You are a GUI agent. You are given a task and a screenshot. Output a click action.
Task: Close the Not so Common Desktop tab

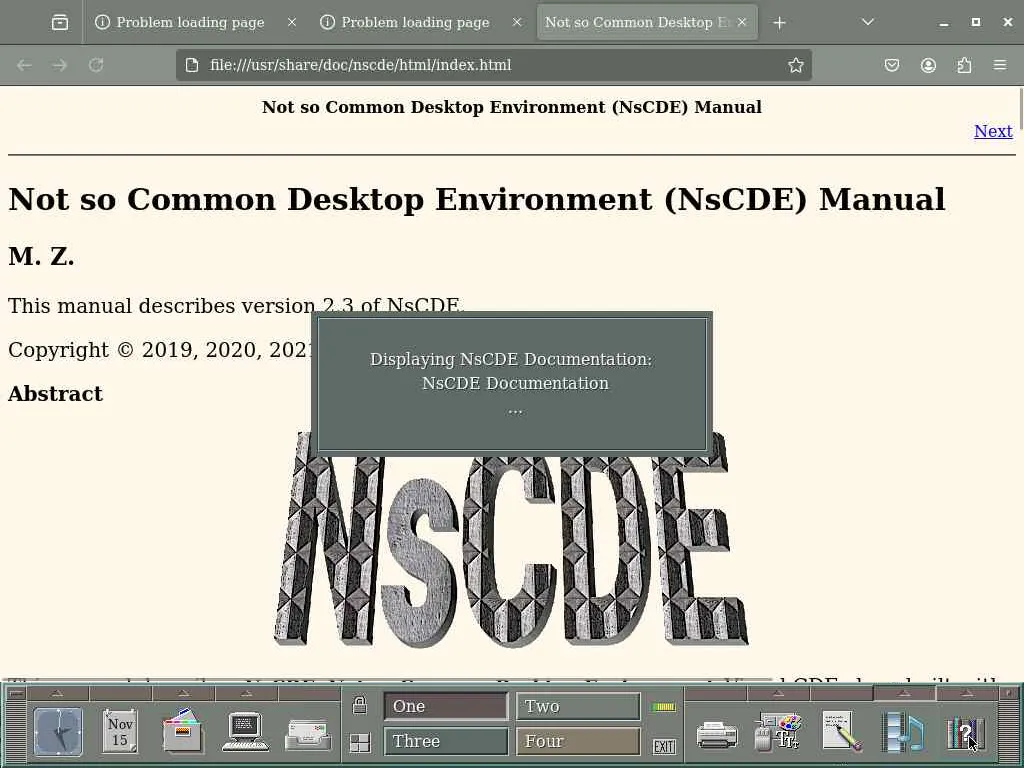(742, 22)
